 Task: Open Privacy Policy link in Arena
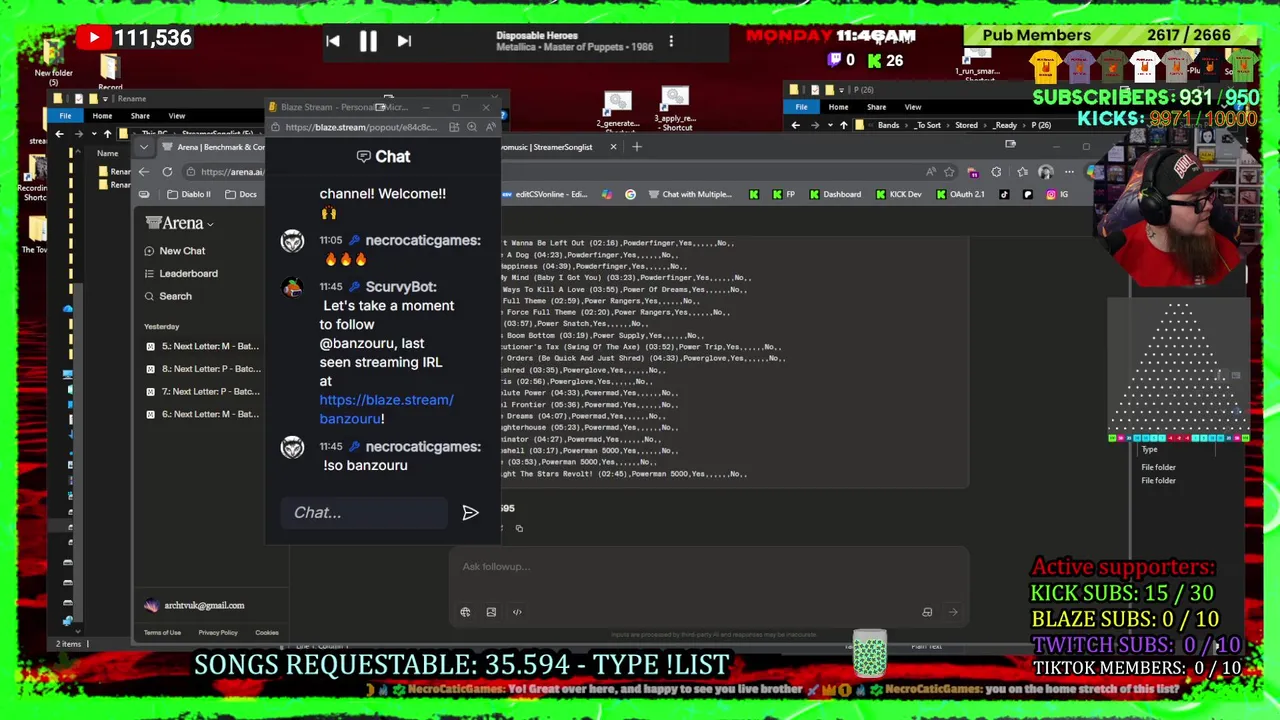tap(218, 632)
